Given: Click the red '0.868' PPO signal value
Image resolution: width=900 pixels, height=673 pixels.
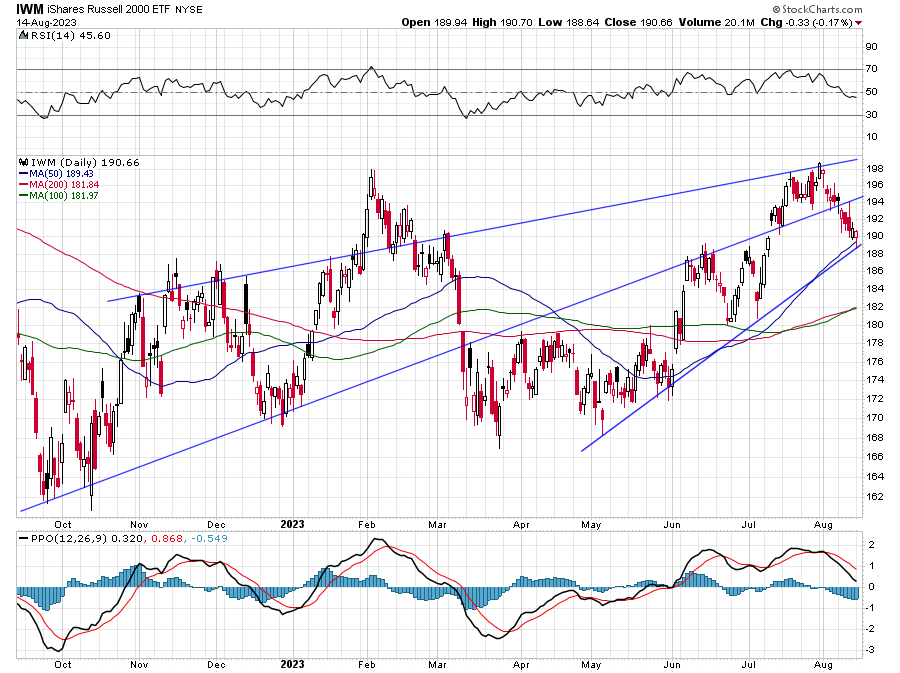Looking at the screenshot, I should coord(167,539).
